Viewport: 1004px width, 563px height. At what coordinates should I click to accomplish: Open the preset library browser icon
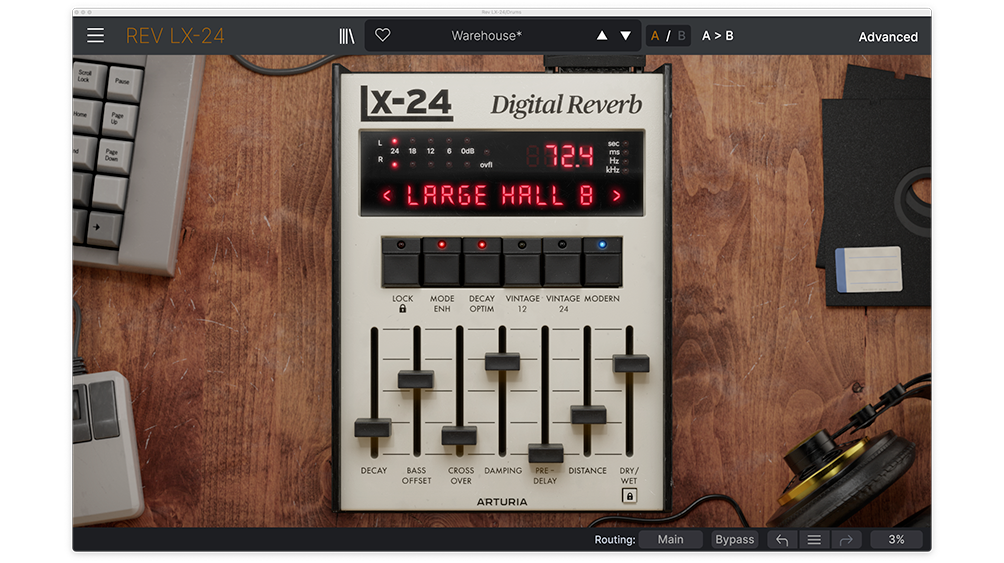(x=346, y=36)
